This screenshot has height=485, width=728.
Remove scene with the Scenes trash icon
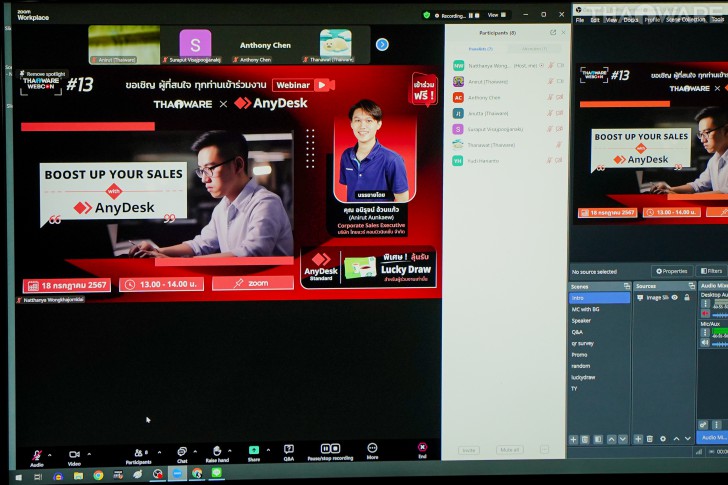585,440
